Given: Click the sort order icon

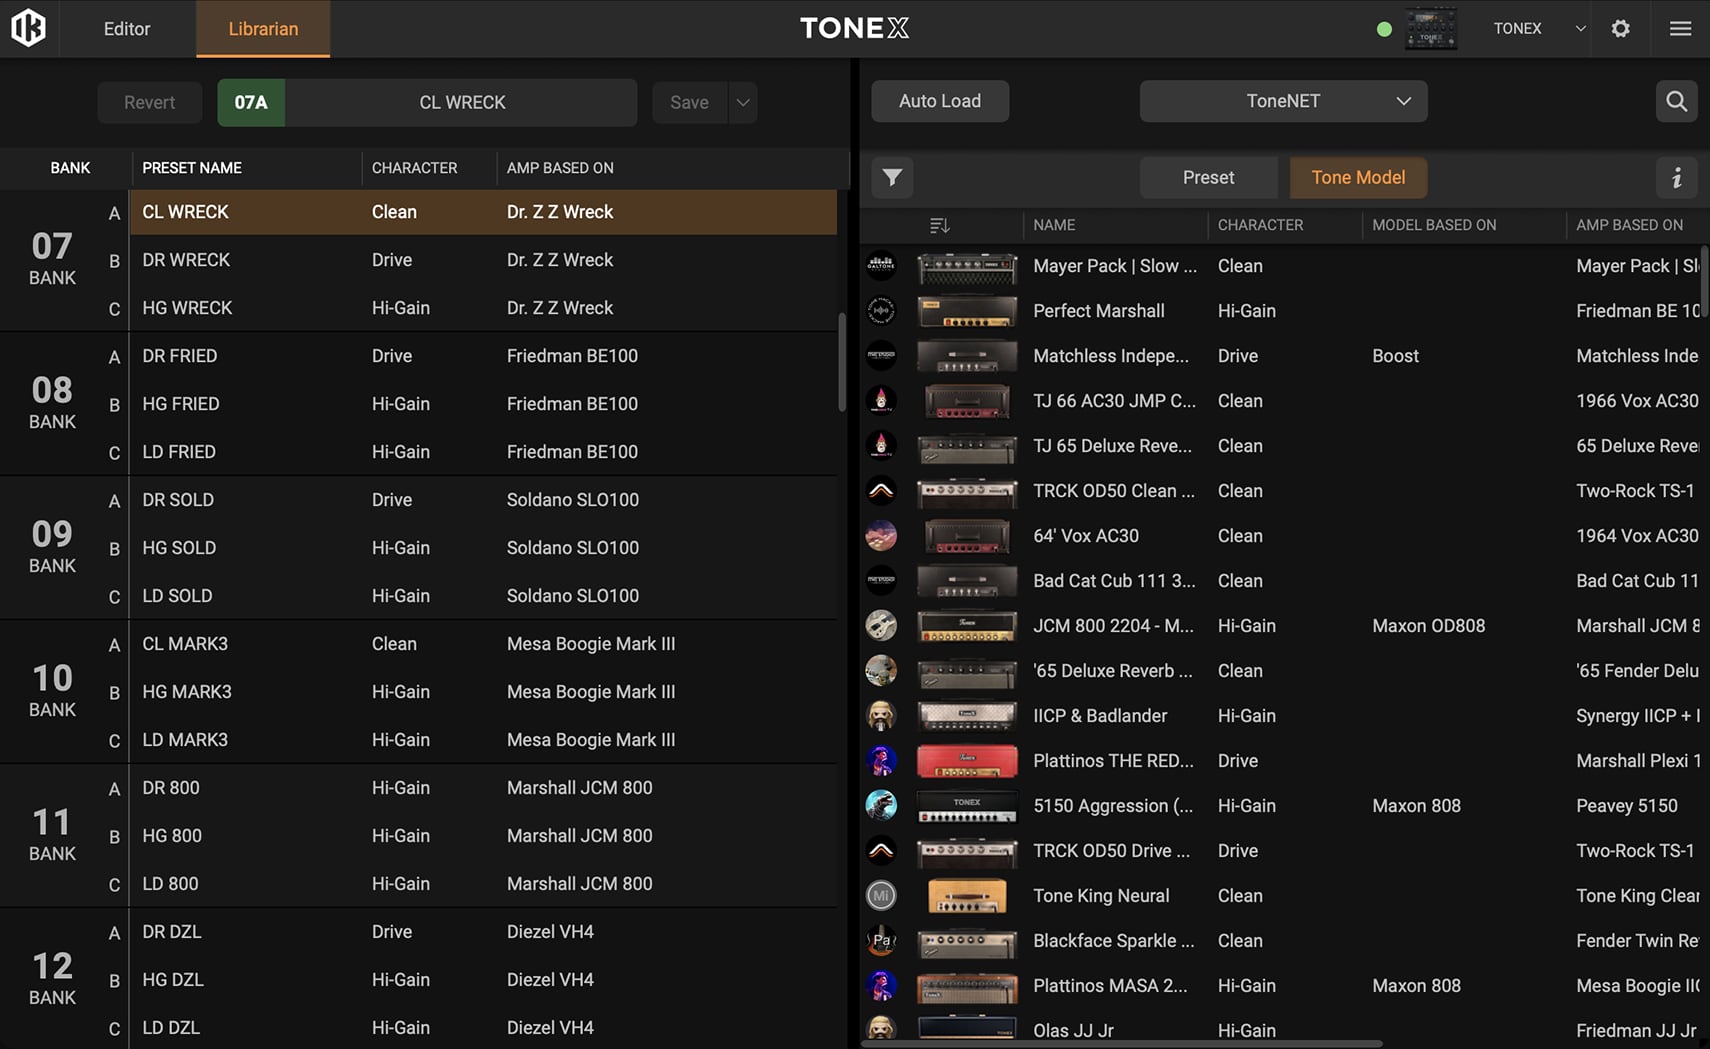Looking at the screenshot, I should (x=939, y=225).
